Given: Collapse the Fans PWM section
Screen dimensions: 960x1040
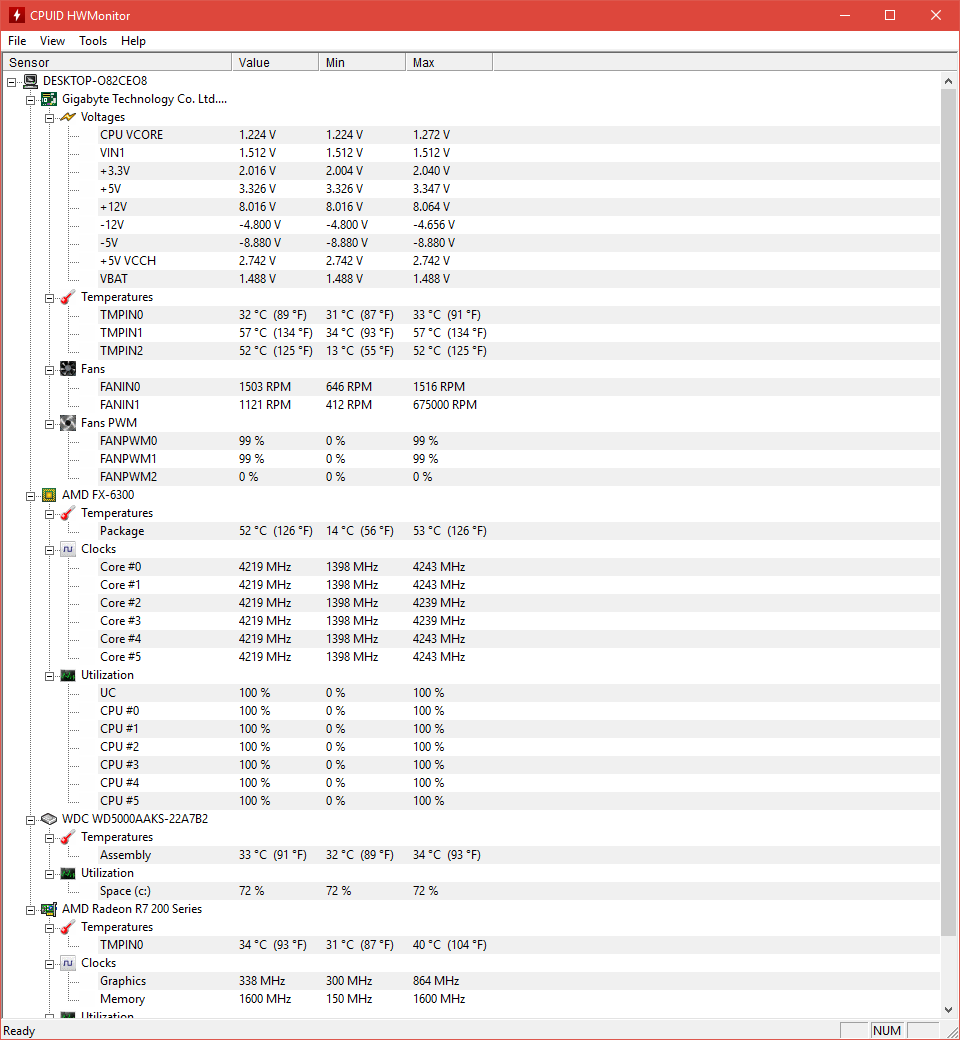Looking at the screenshot, I should click(49, 424).
